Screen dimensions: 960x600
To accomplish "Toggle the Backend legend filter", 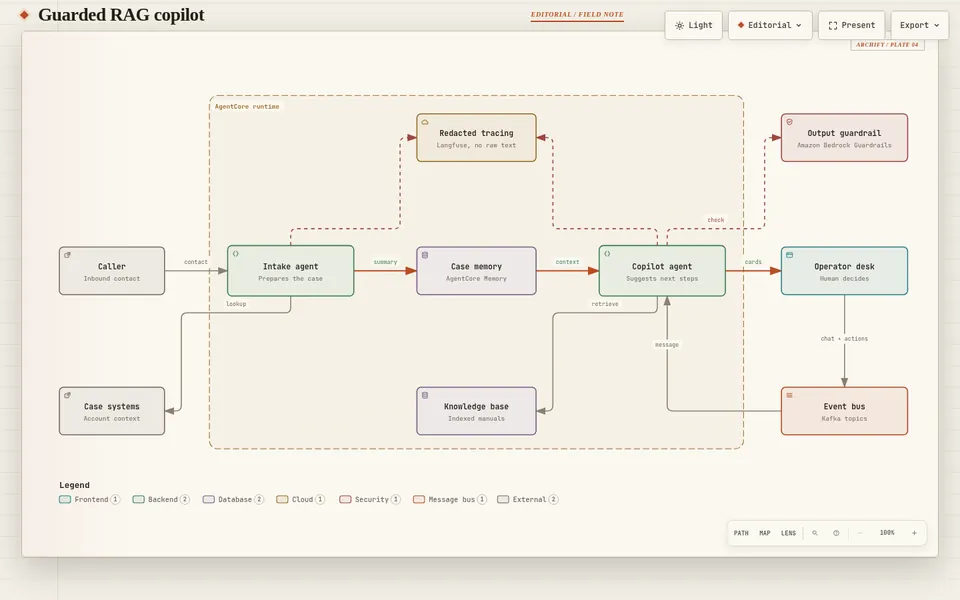I will point(161,500).
